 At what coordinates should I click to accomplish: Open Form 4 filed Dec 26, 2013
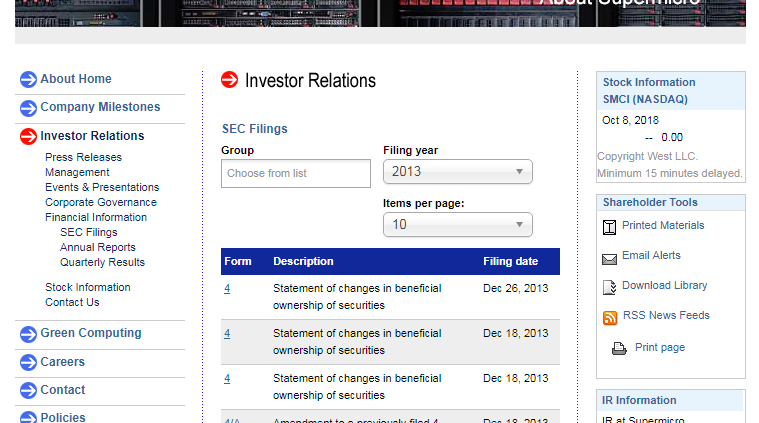point(227,288)
